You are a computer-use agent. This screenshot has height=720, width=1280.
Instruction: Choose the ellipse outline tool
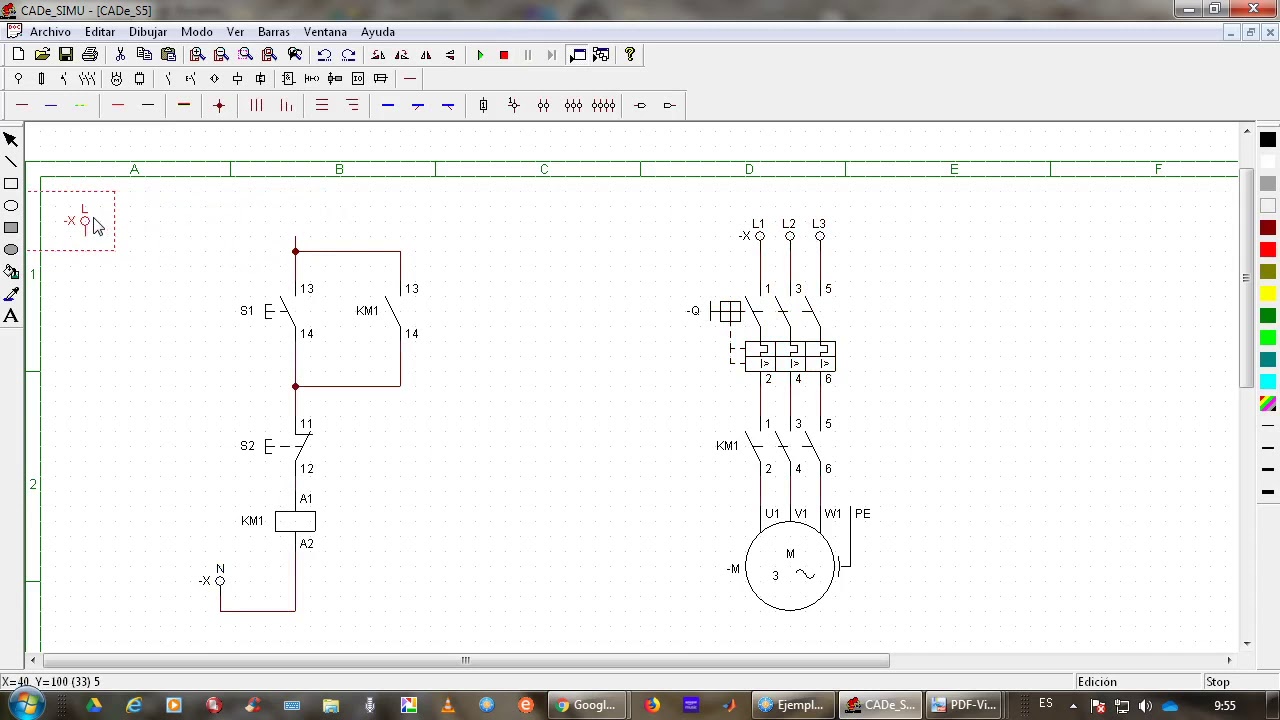click(x=11, y=206)
